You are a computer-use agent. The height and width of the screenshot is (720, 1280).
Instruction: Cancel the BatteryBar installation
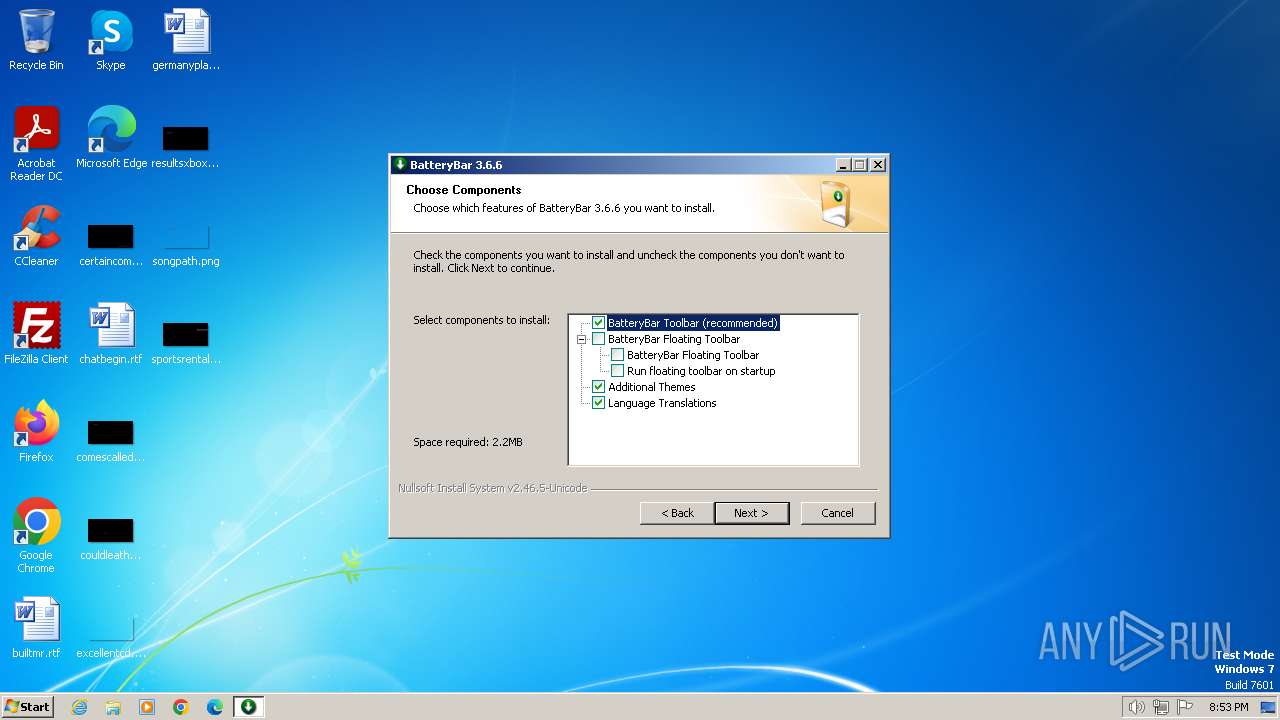pos(837,513)
